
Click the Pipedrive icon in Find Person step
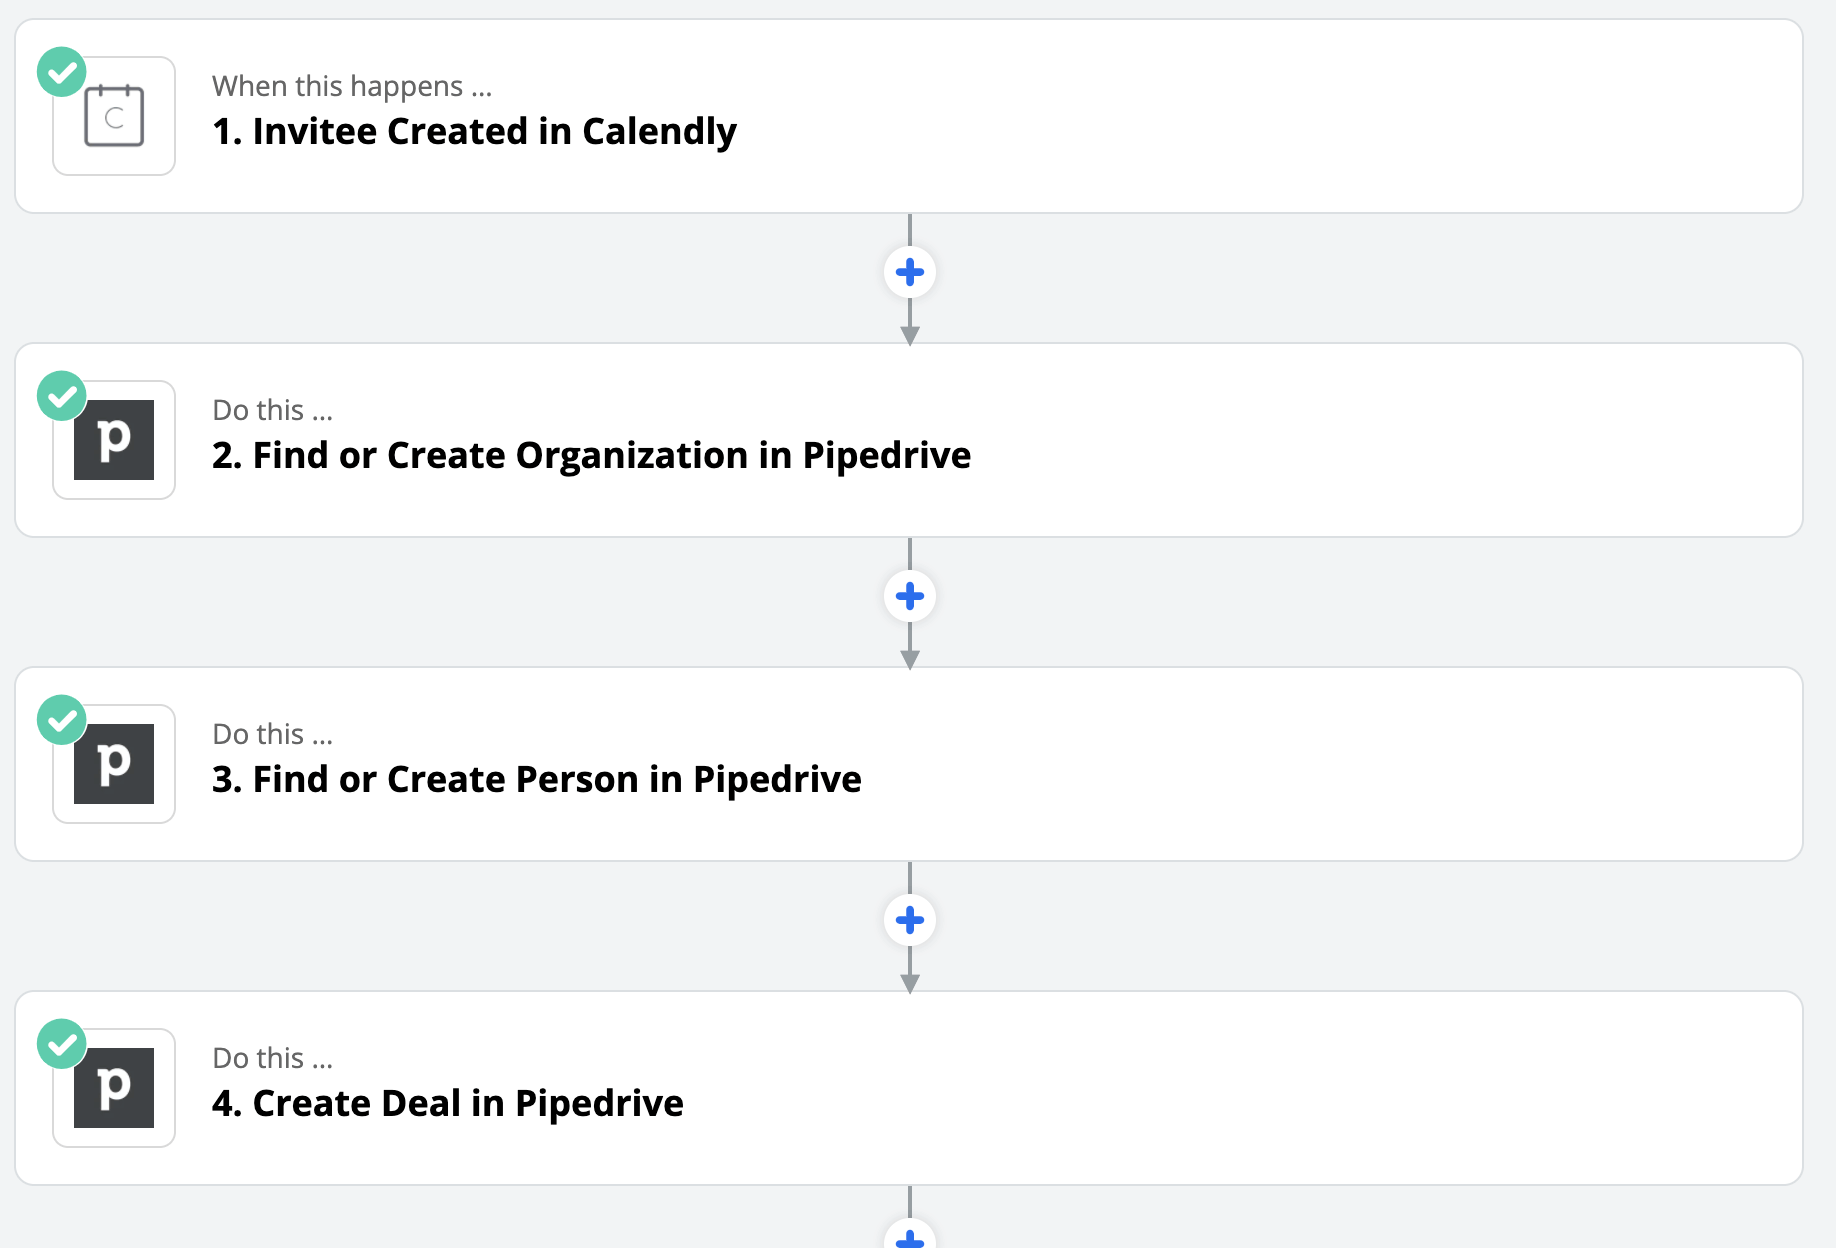click(114, 764)
